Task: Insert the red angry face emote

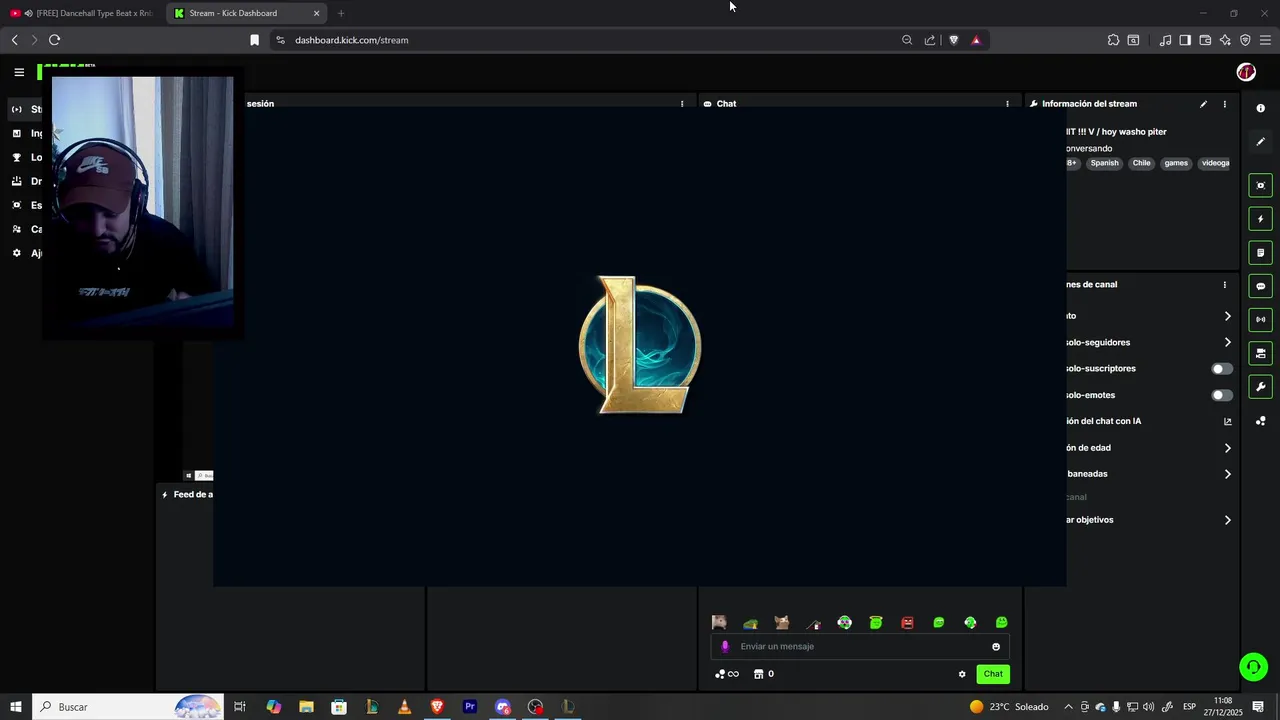Action: click(907, 623)
